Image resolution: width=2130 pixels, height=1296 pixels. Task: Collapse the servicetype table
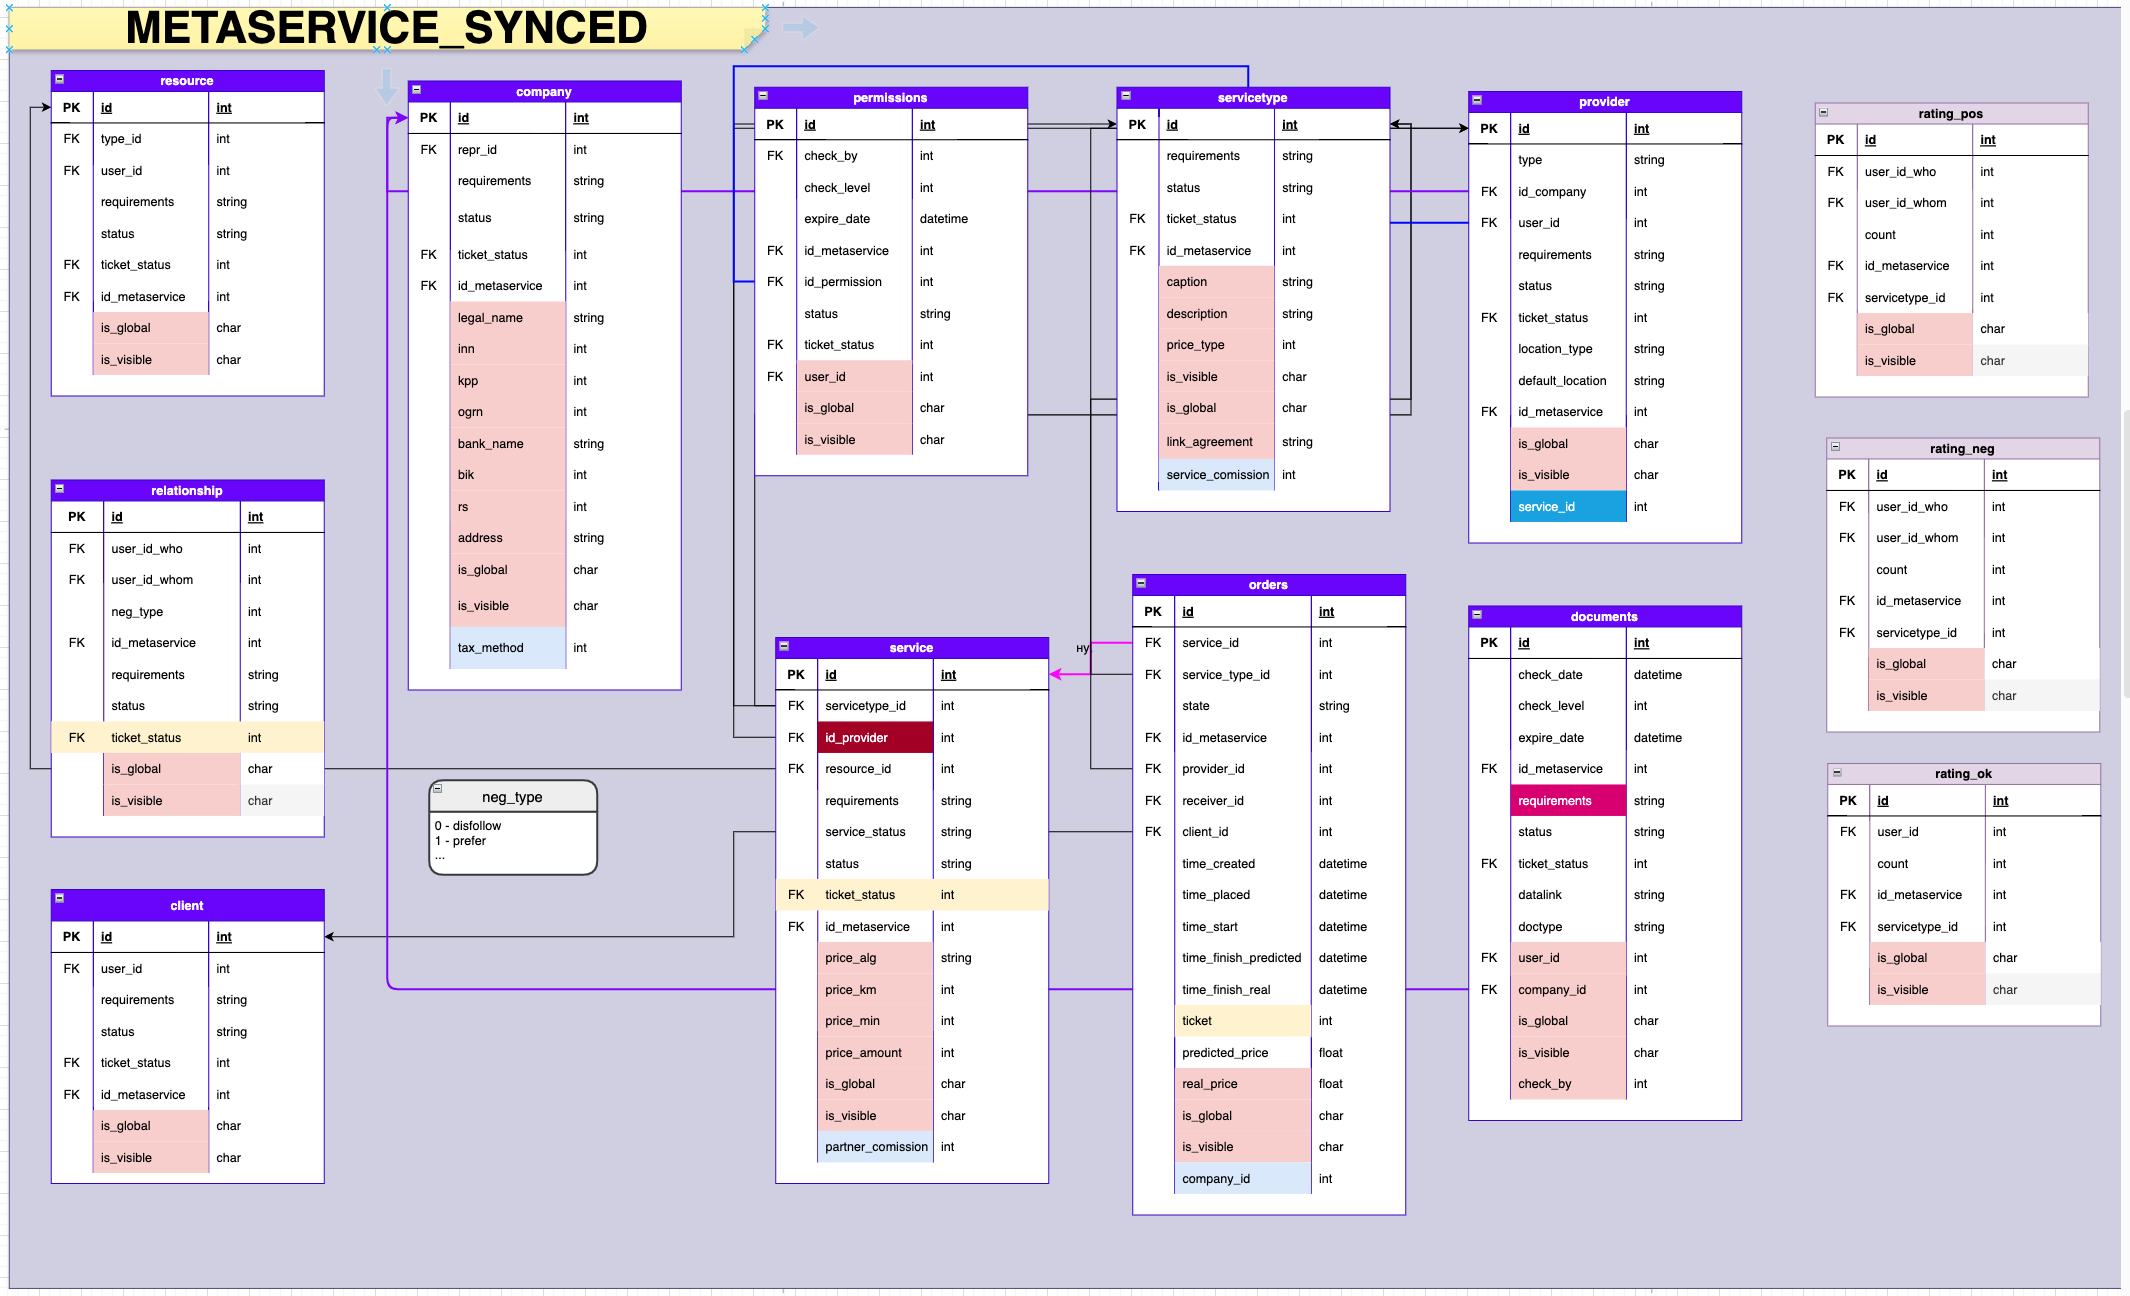1125,96
